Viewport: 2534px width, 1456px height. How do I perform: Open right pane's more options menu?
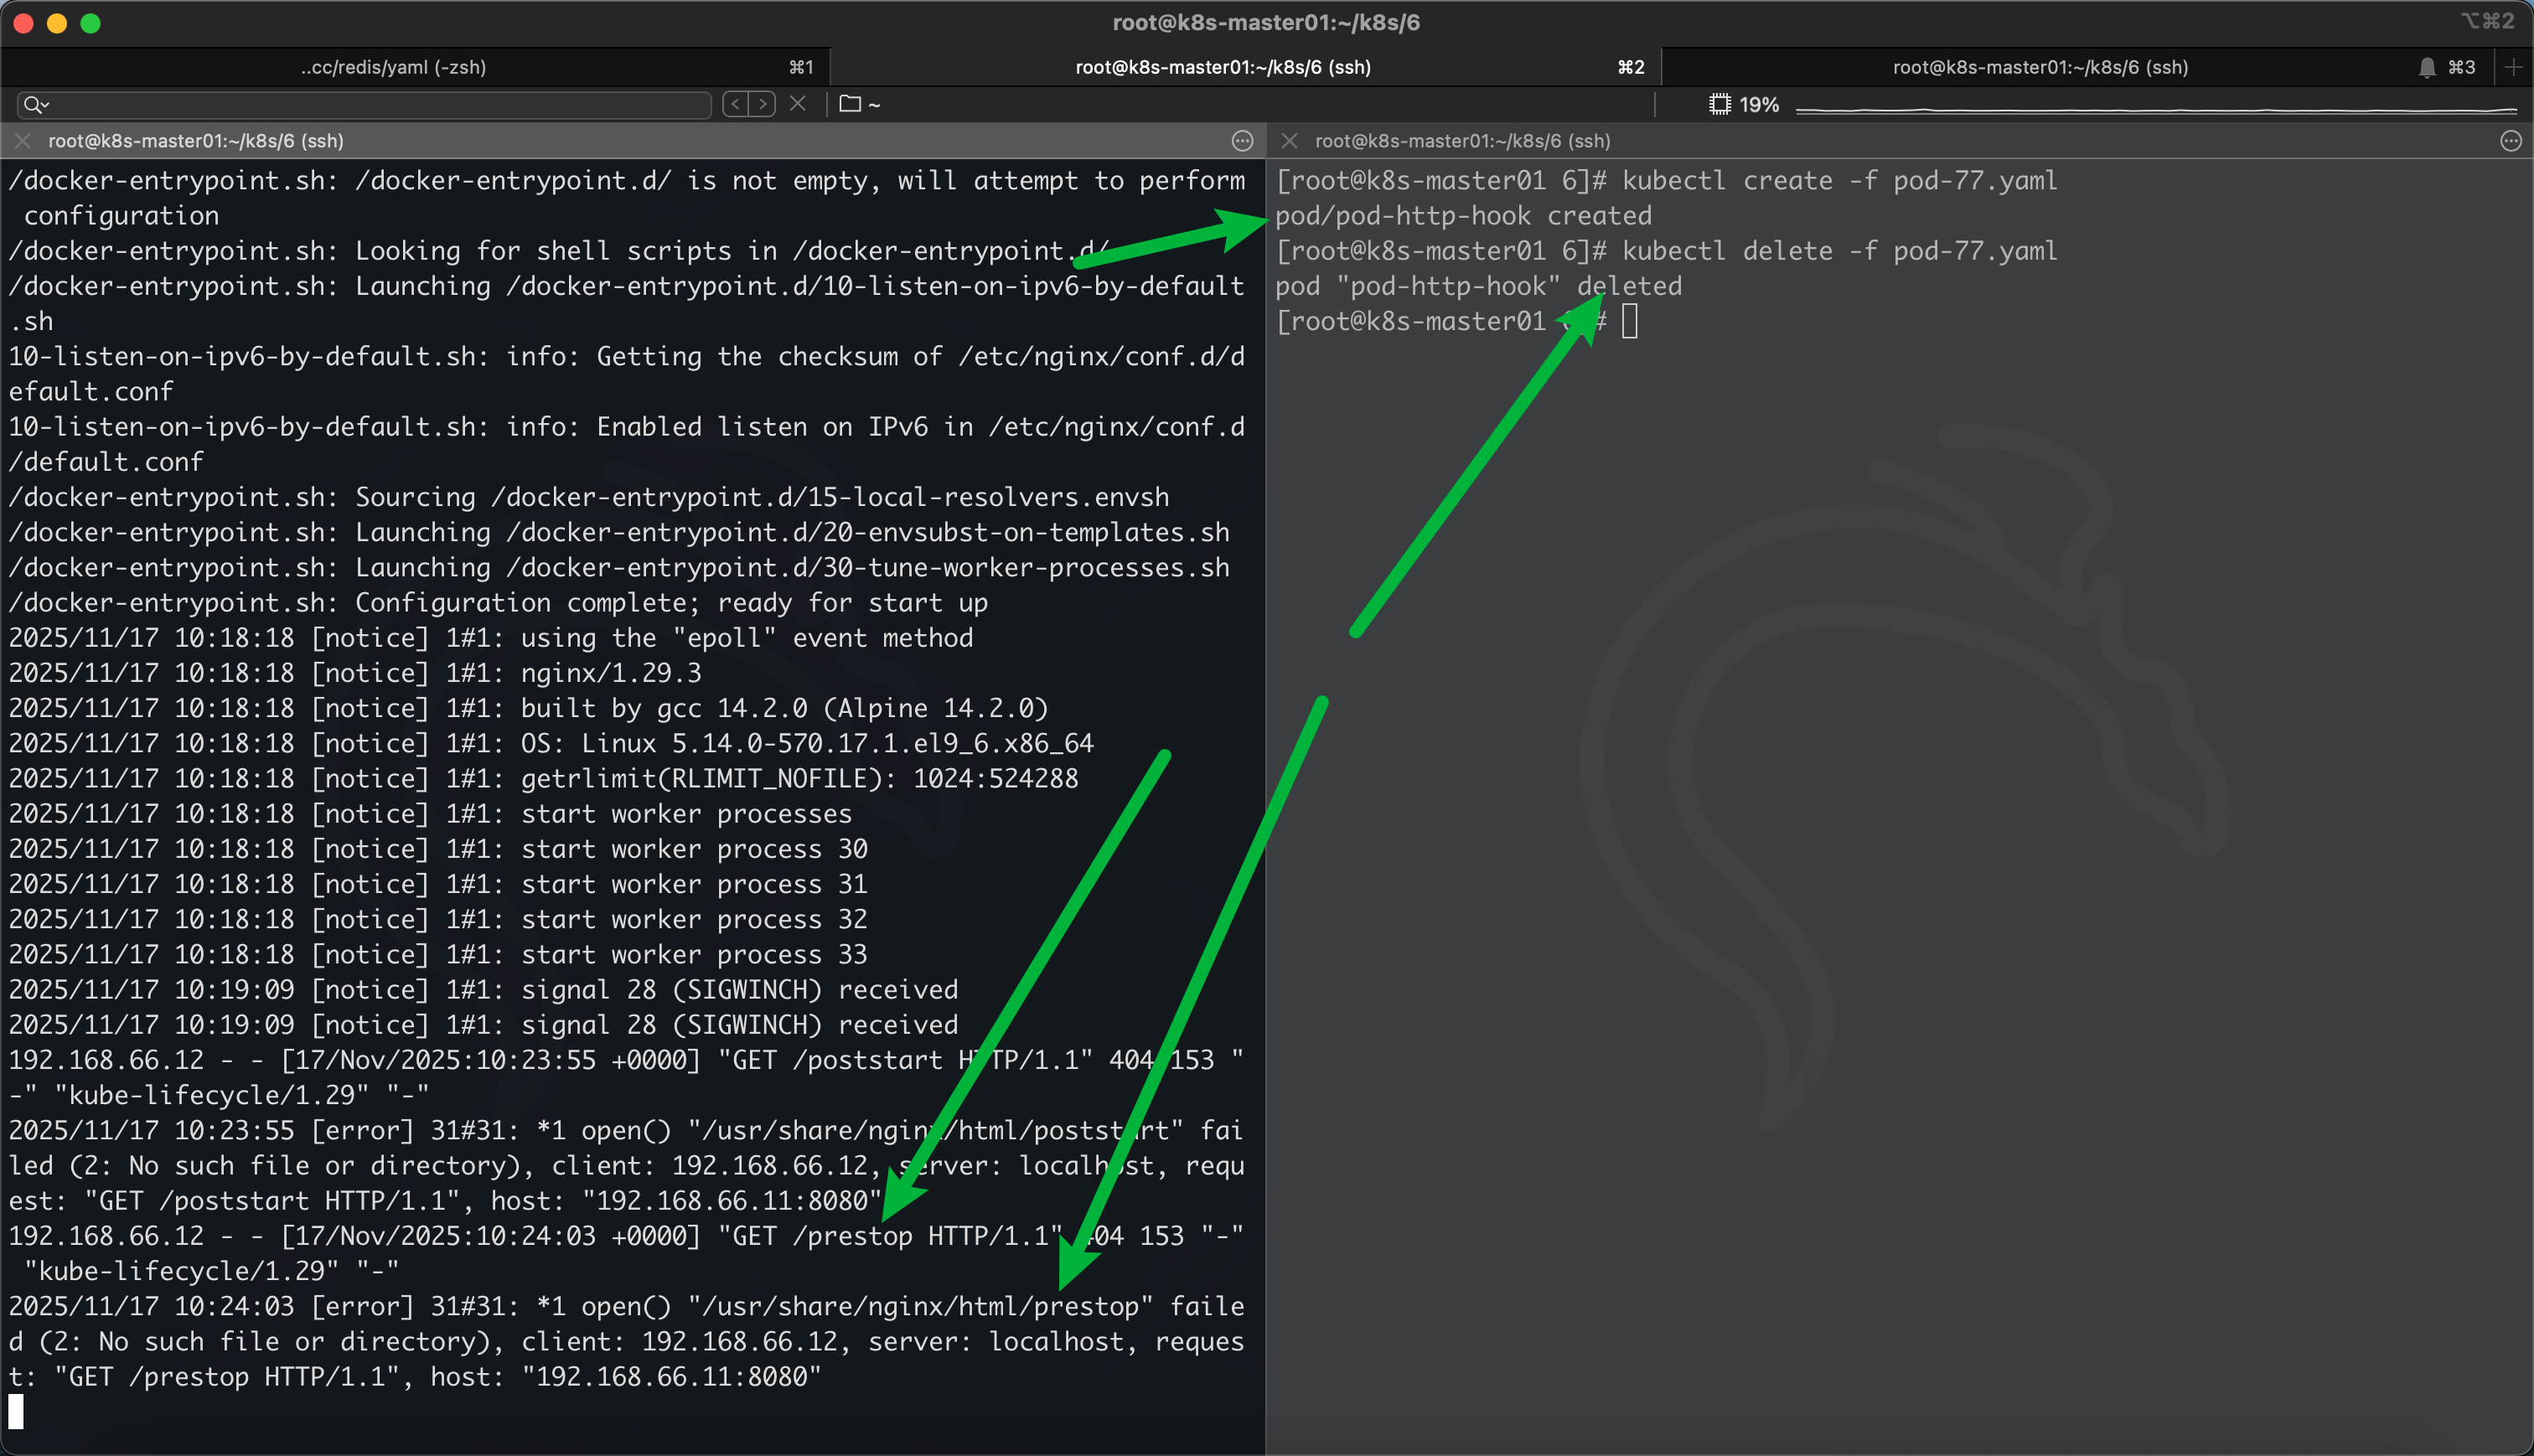point(2510,141)
